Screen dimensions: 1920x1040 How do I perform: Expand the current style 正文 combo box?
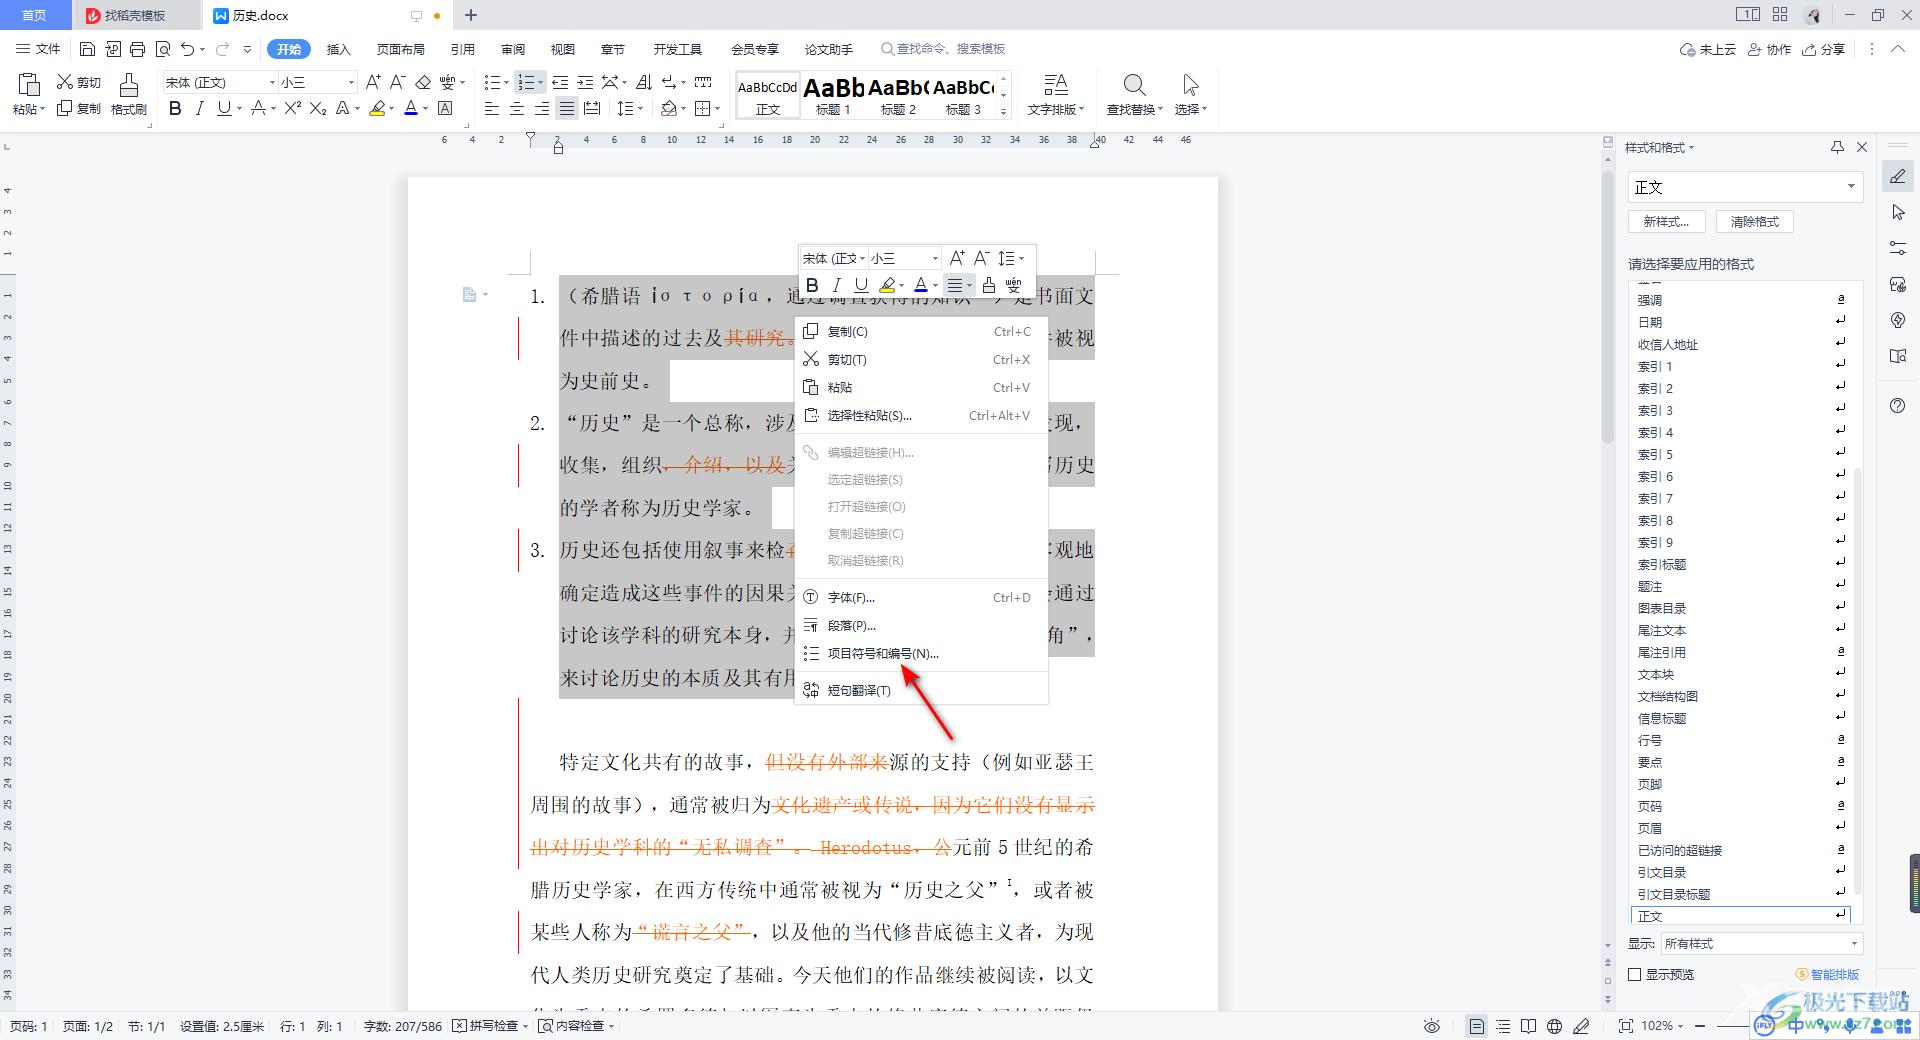point(1851,187)
